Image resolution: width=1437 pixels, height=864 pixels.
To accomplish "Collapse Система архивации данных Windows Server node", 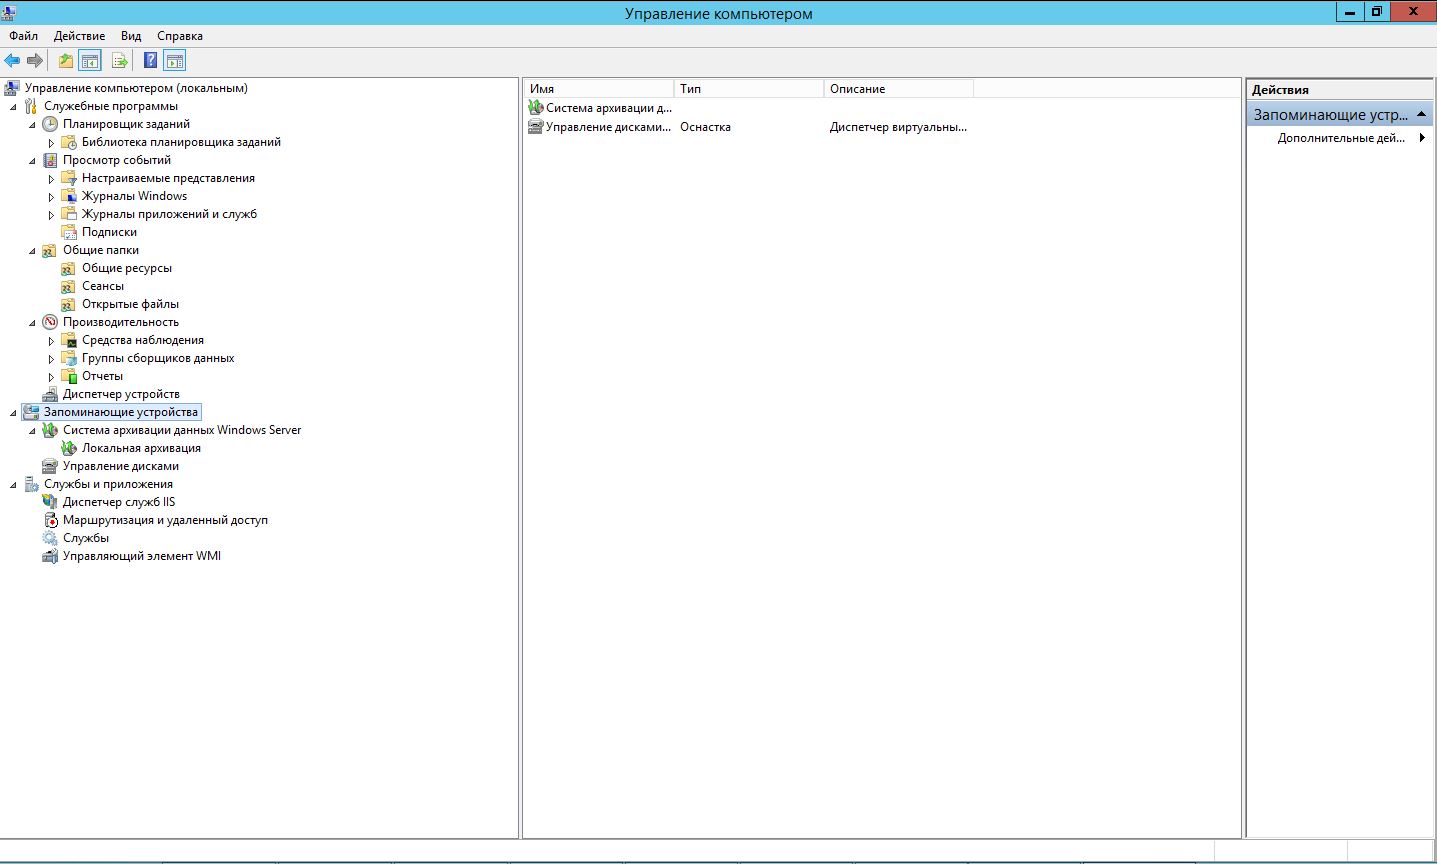I will tap(32, 431).
